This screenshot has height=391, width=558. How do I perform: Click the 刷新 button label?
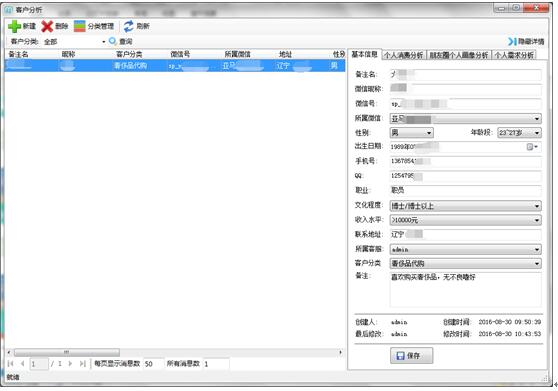pos(143,26)
